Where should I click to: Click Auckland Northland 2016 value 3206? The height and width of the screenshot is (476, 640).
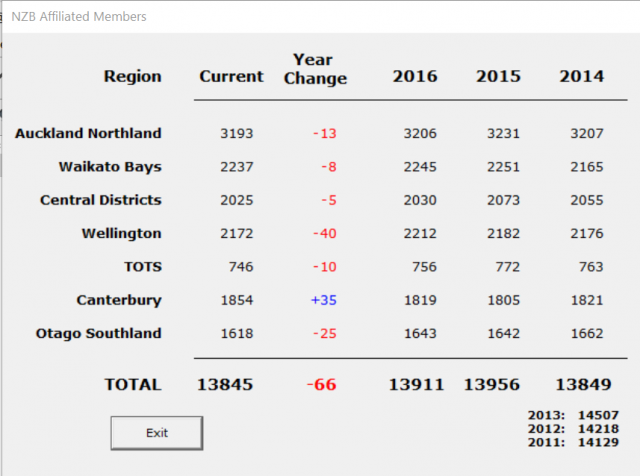[420, 133]
